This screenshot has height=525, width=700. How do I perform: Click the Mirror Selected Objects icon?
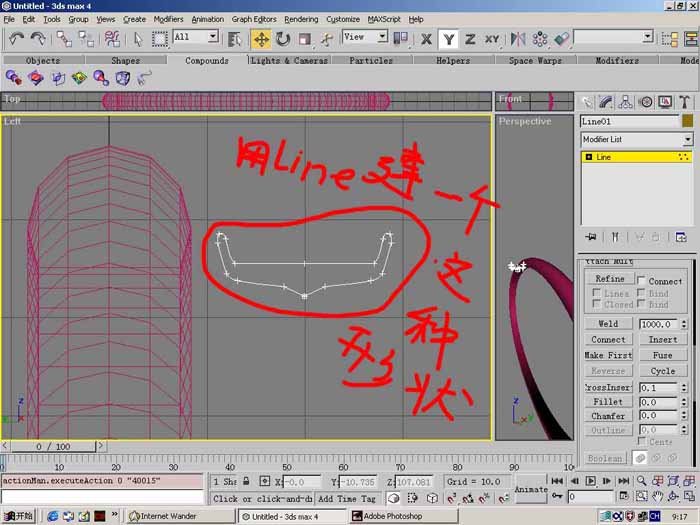pos(518,39)
